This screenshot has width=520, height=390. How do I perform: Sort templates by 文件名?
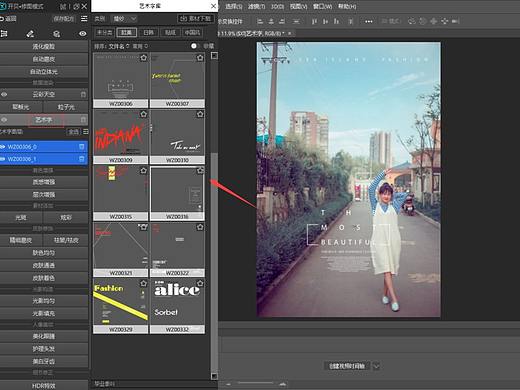[119, 46]
